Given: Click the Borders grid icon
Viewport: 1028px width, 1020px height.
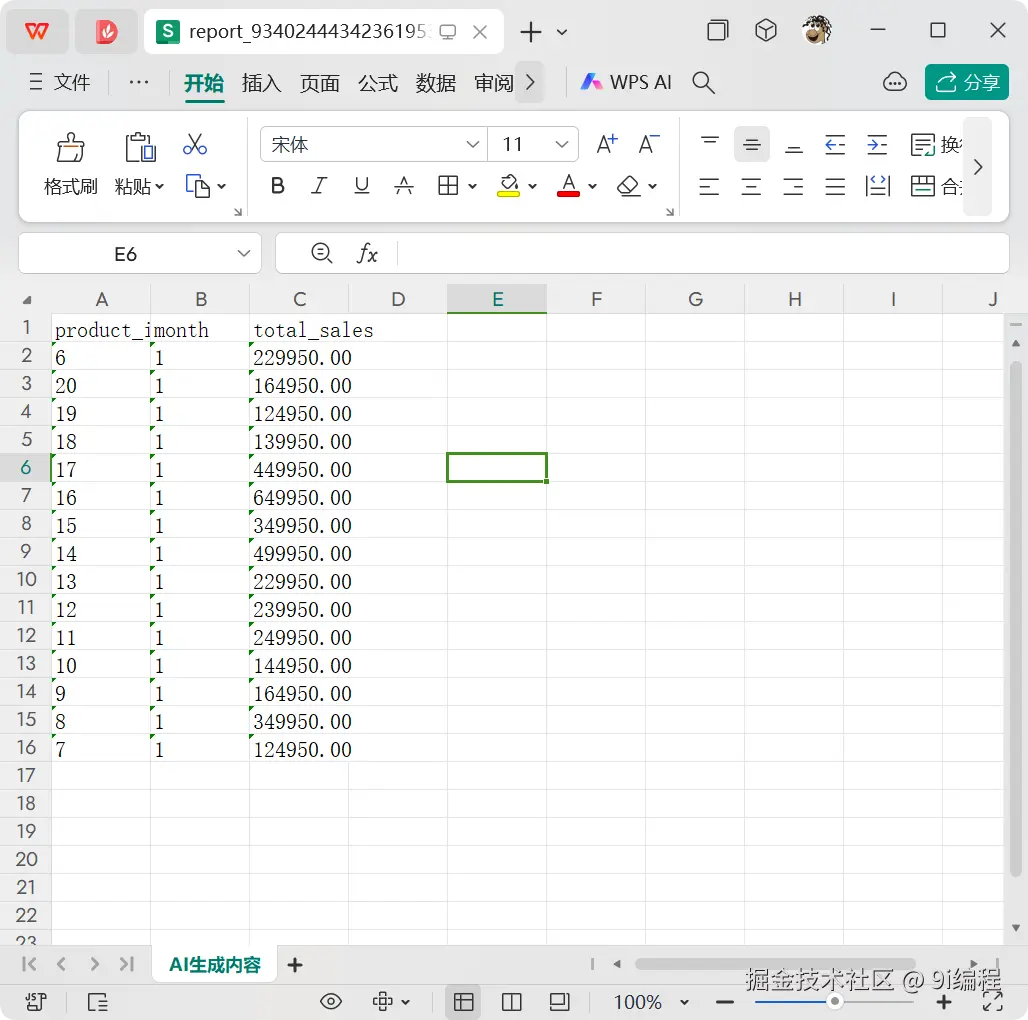Looking at the screenshot, I should click(448, 186).
